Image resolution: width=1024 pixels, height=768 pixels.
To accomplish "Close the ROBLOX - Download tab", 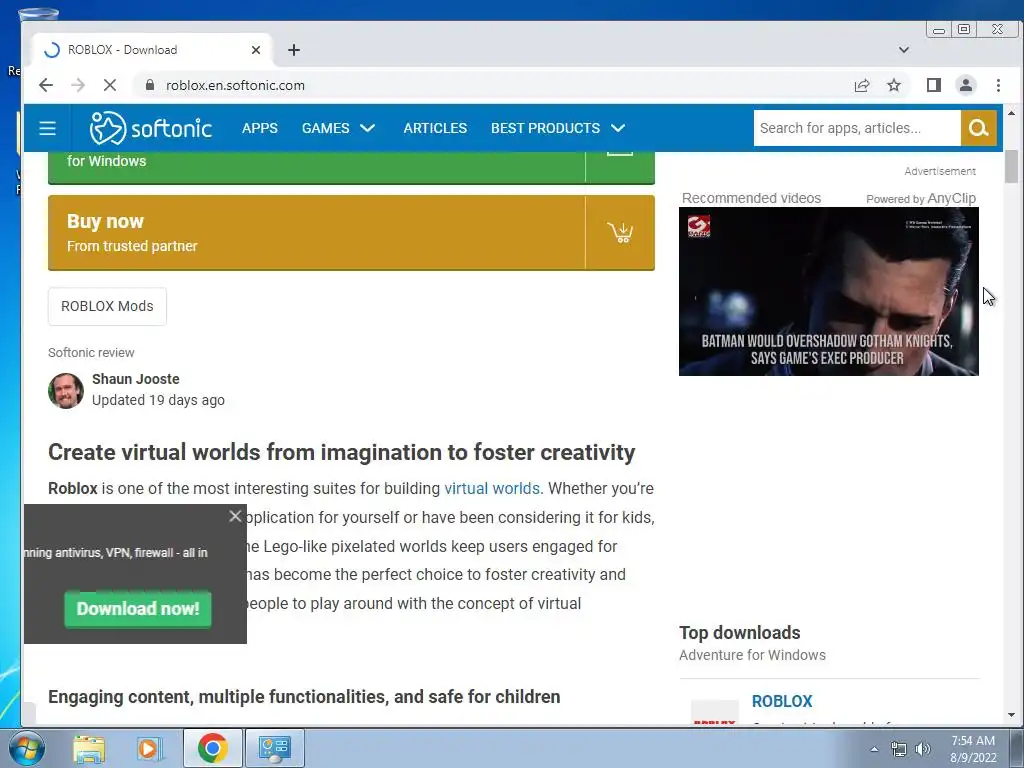I will click(256, 50).
